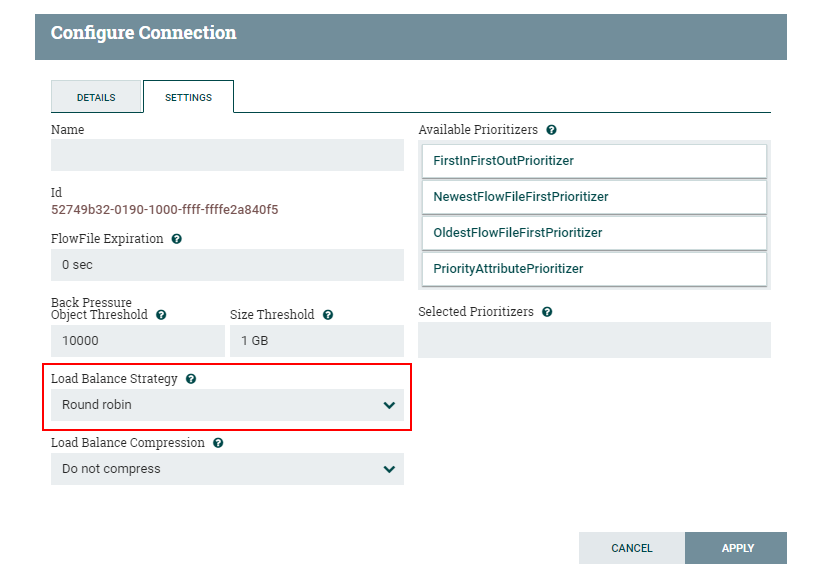Open FlowFile Expiration help icon

[177, 239]
